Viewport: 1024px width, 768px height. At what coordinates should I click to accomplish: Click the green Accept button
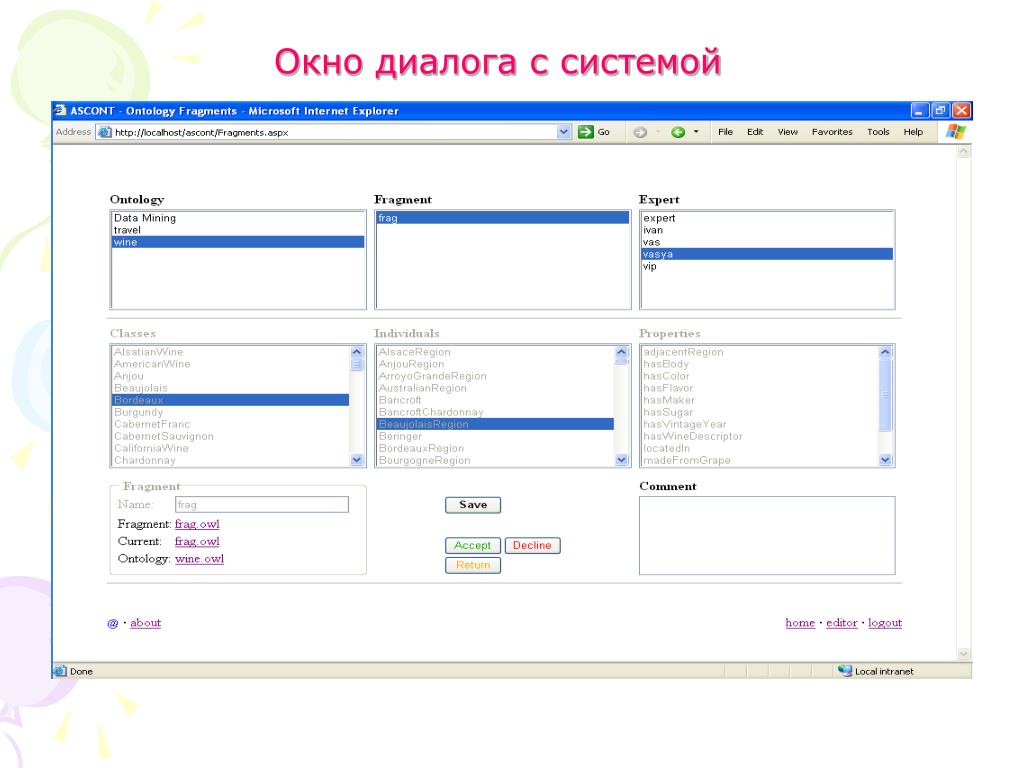pos(473,545)
